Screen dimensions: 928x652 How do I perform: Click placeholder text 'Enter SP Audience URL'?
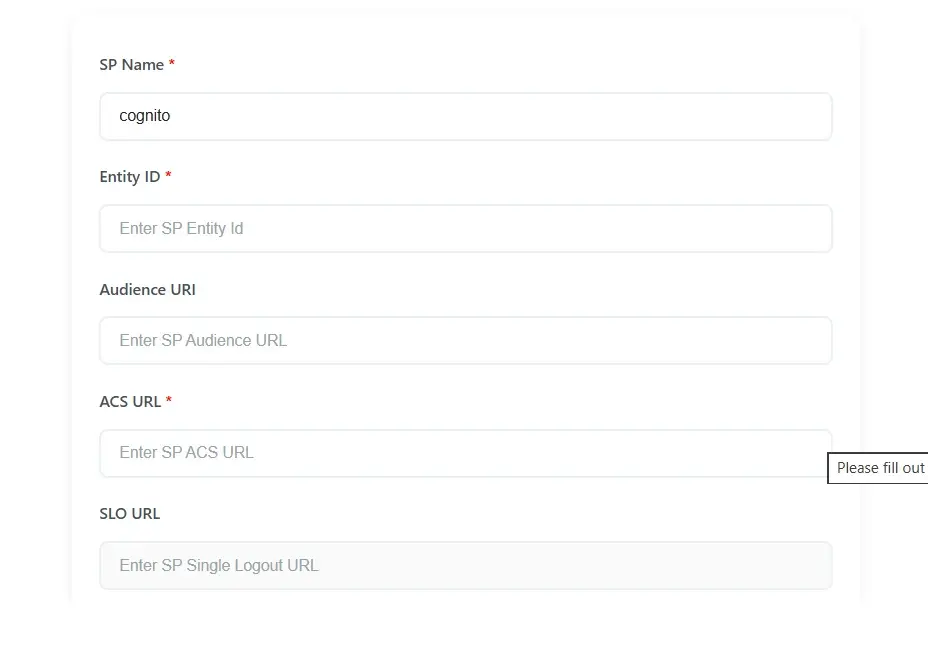(x=202, y=340)
